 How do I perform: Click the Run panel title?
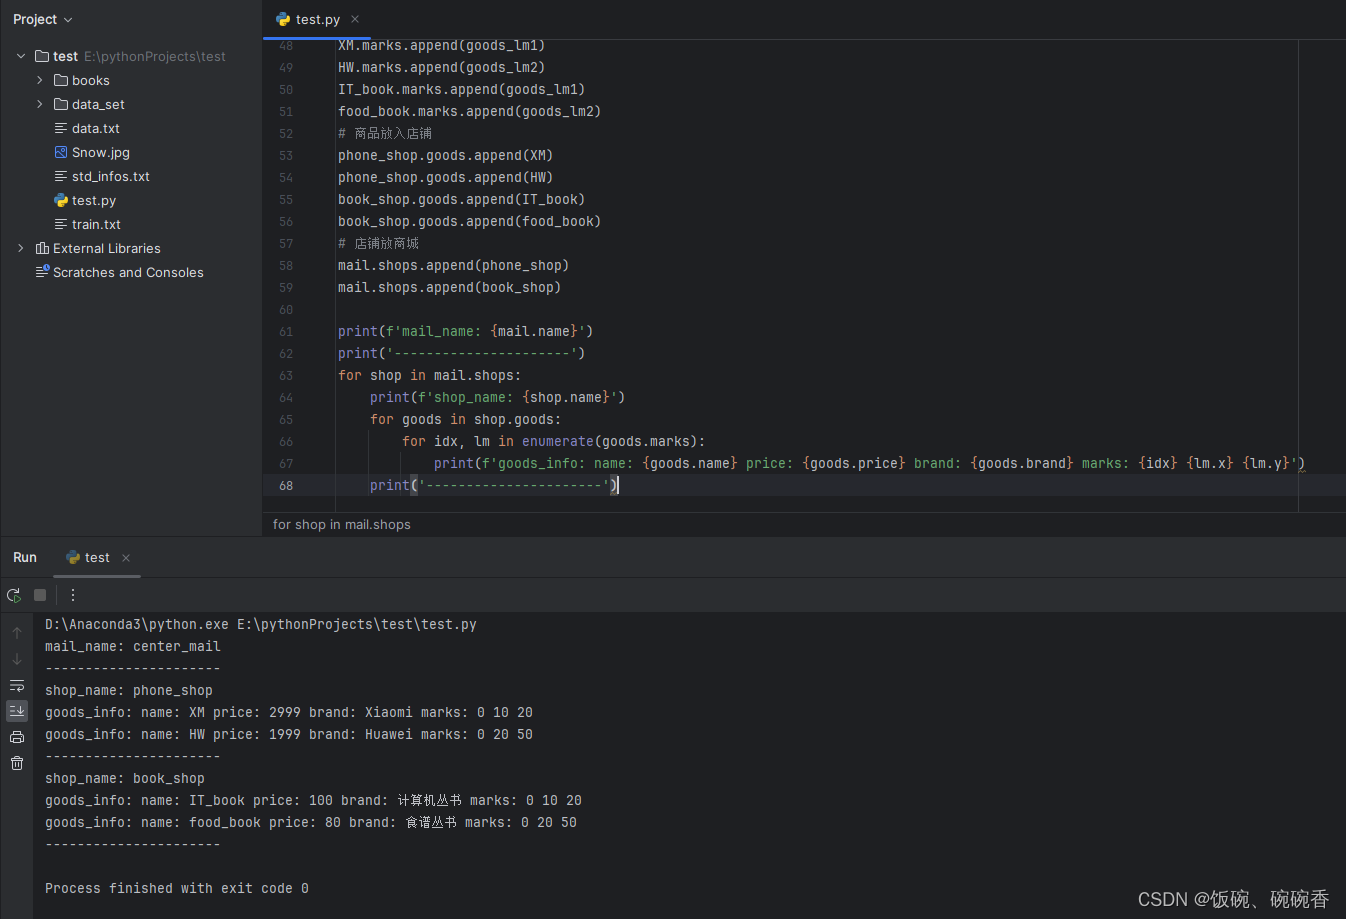coord(25,557)
